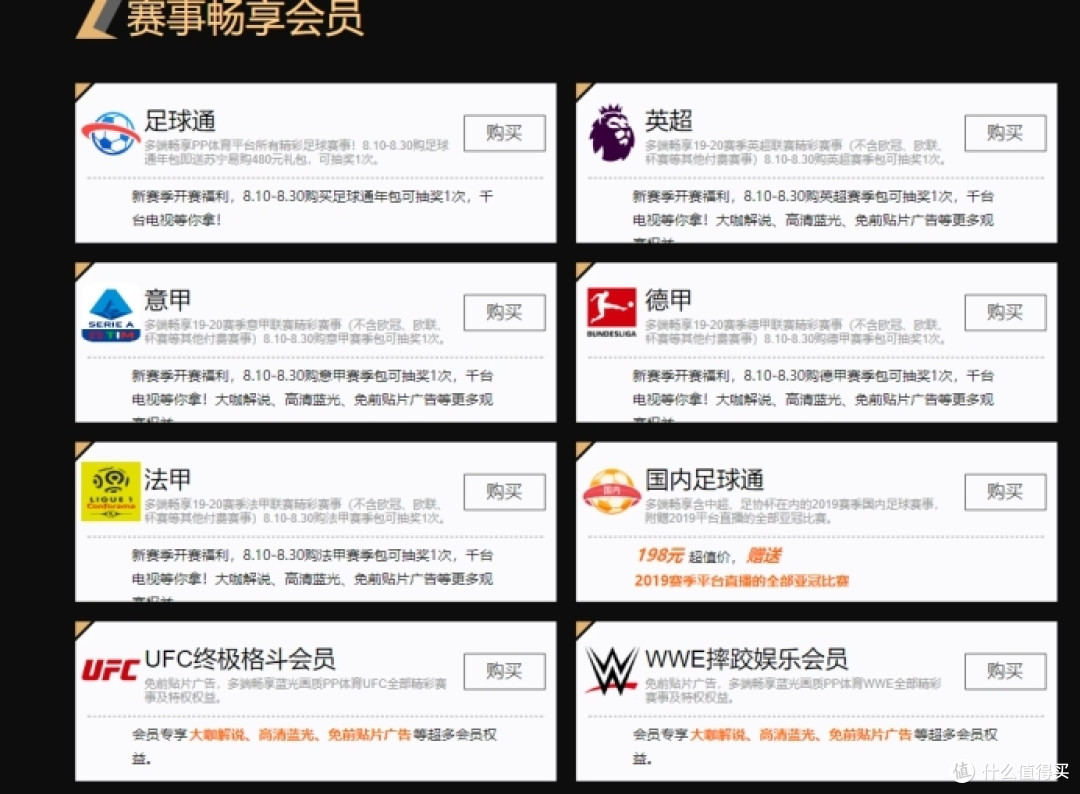Click the UFC logo
The image size is (1080, 794).
110,669
